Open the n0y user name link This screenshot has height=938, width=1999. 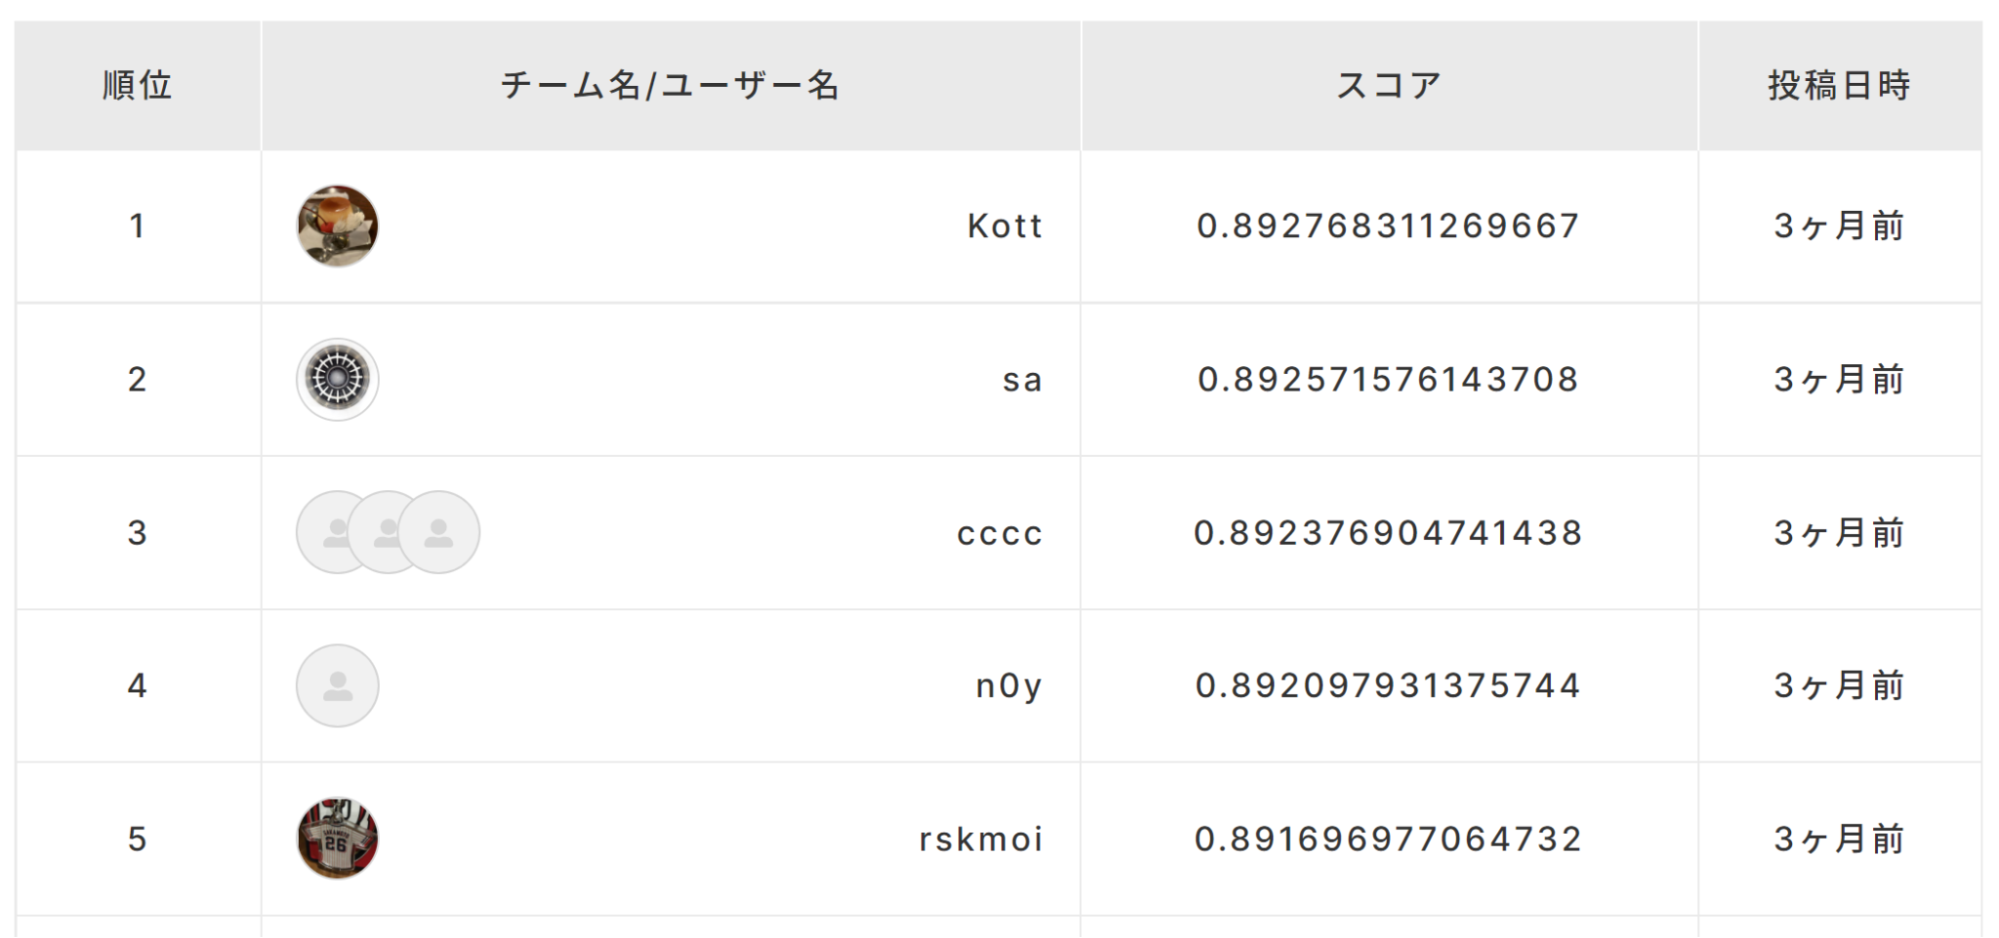pyautogui.click(x=1009, y=686)
